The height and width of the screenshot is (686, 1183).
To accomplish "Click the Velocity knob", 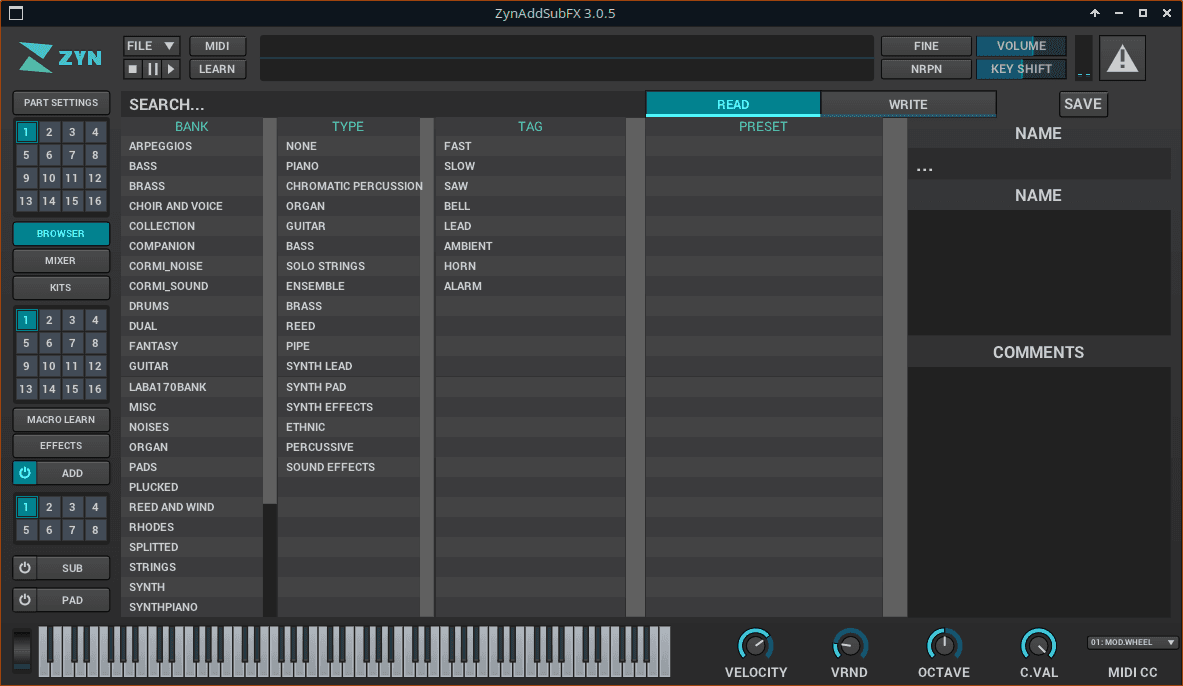I will [755, 644].
